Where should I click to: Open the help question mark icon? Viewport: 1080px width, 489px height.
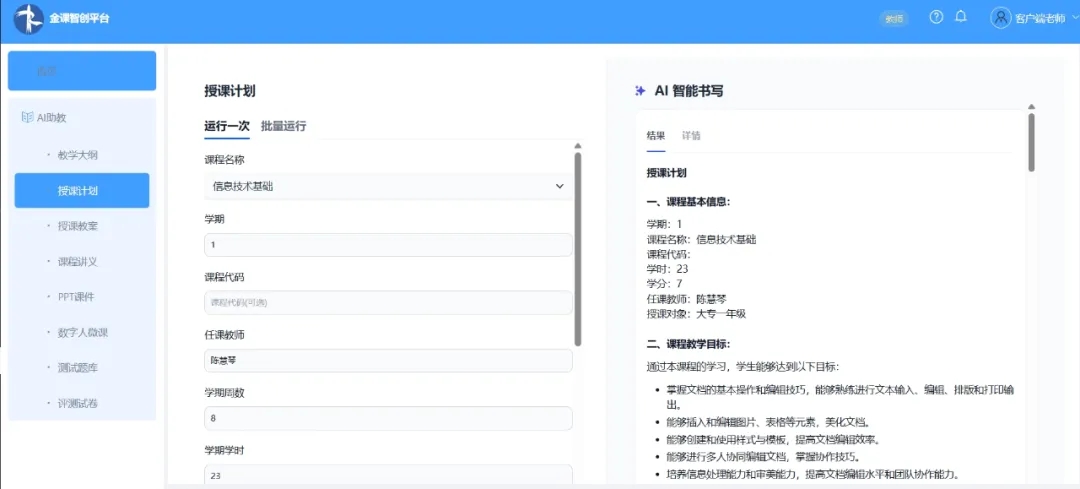tap(936, 17)
